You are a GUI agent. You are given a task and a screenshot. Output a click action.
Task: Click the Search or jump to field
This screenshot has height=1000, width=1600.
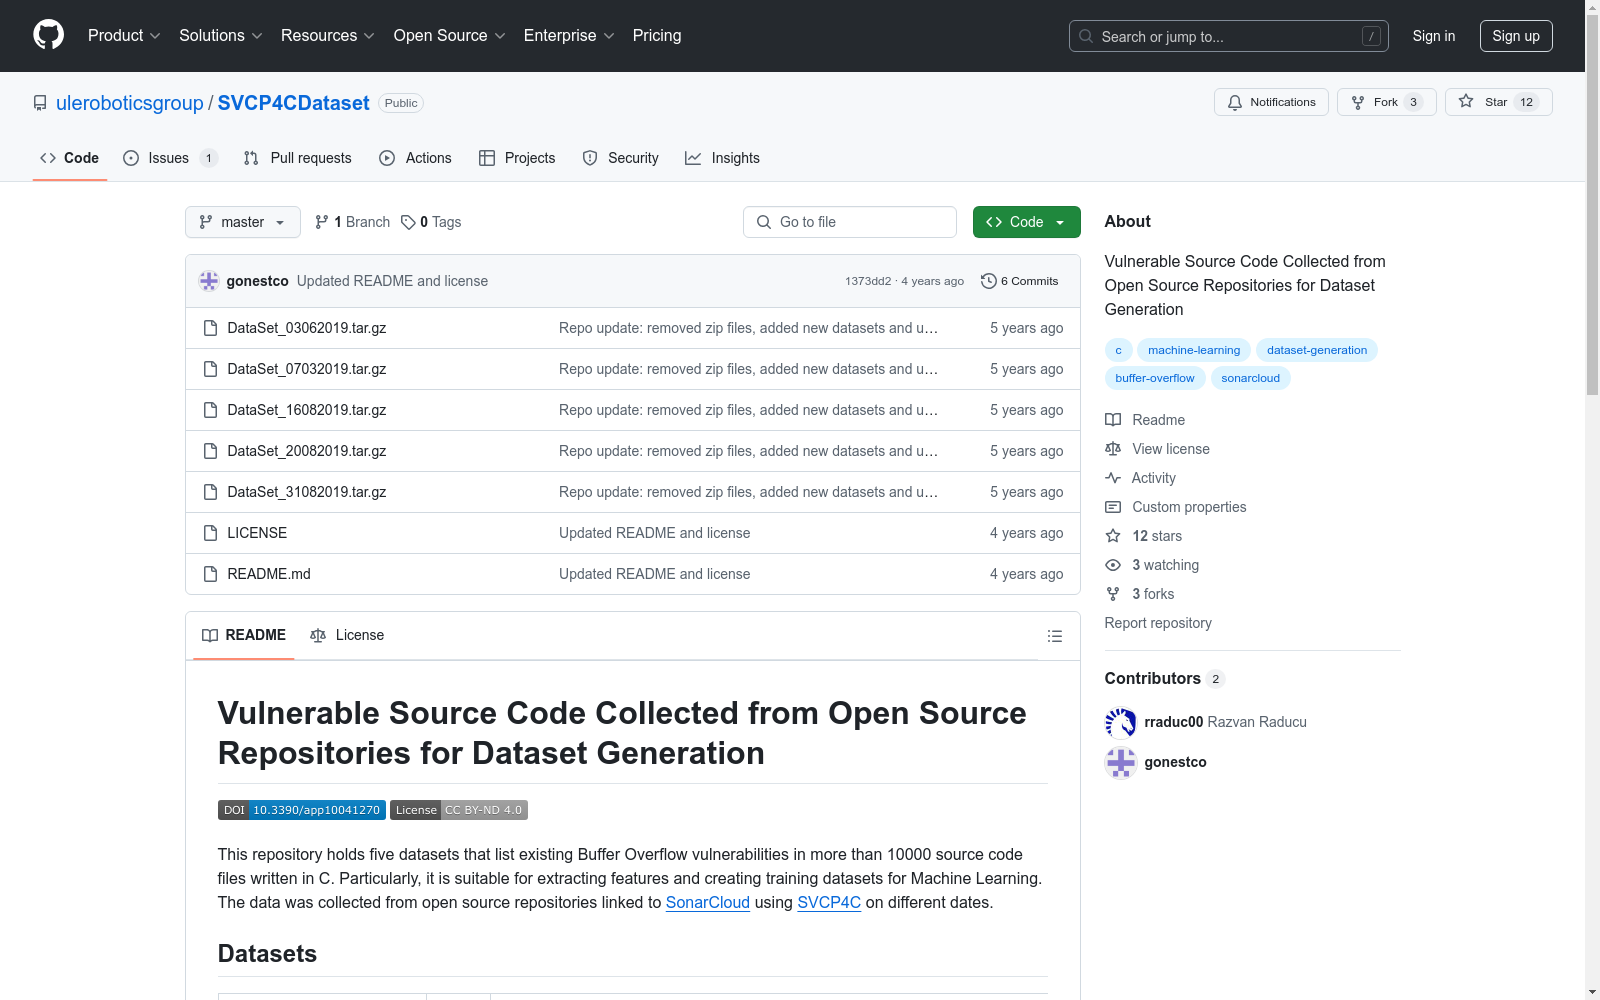[x=1229, y=36]
